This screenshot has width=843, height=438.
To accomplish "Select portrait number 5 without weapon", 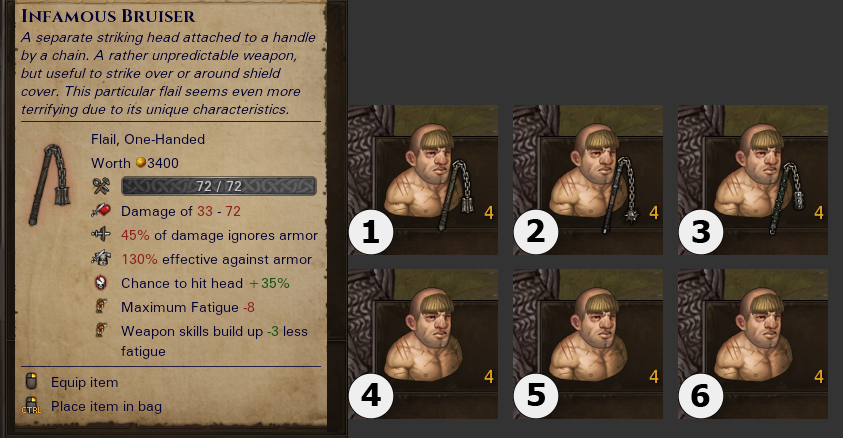I will point(588,344).
